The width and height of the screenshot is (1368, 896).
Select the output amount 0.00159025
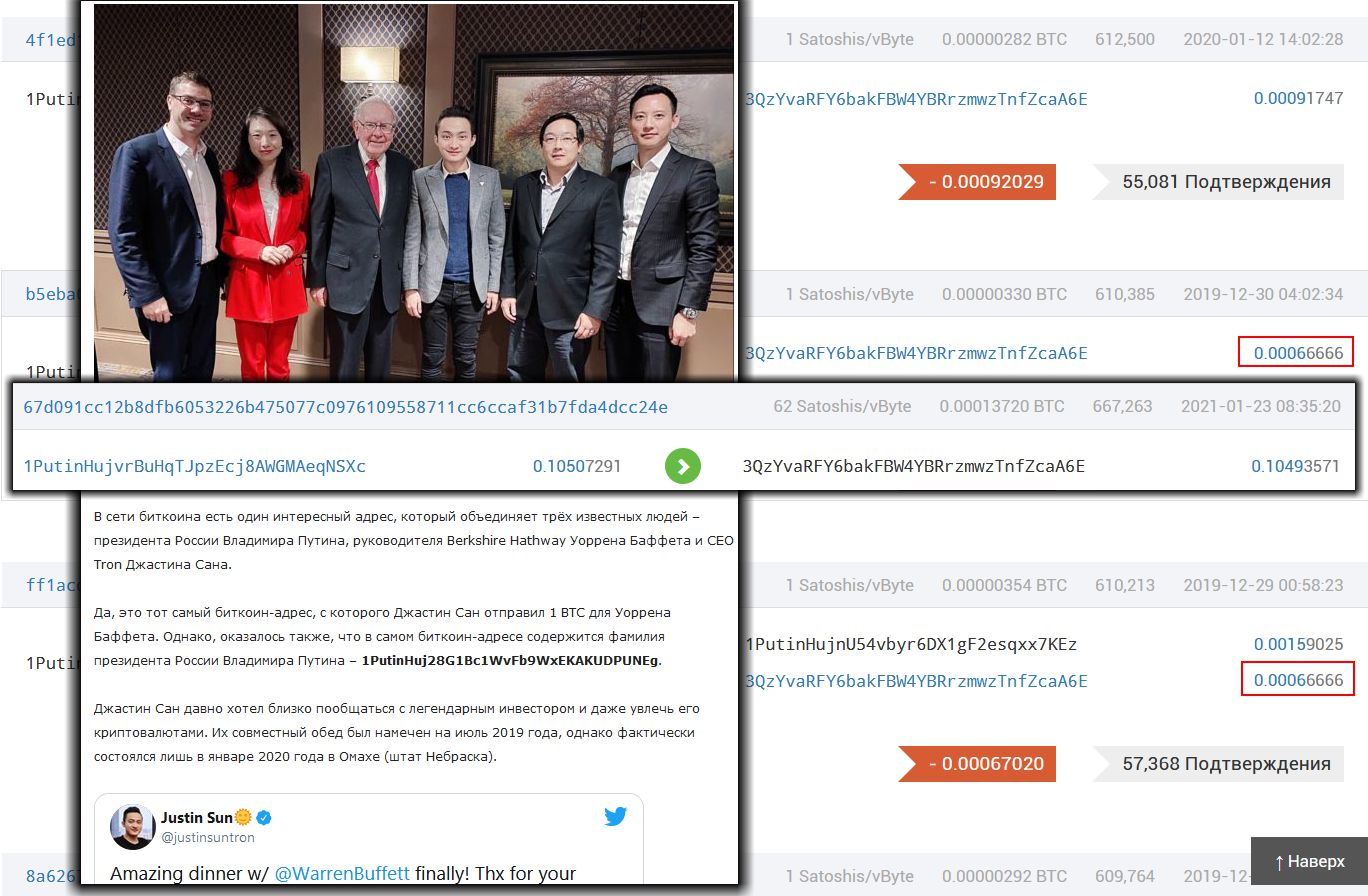(1298, 645)
